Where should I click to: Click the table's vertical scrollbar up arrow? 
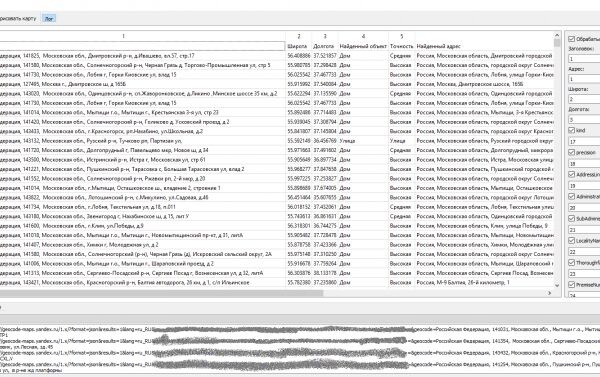pyautogui.click(x=557, y=35)
